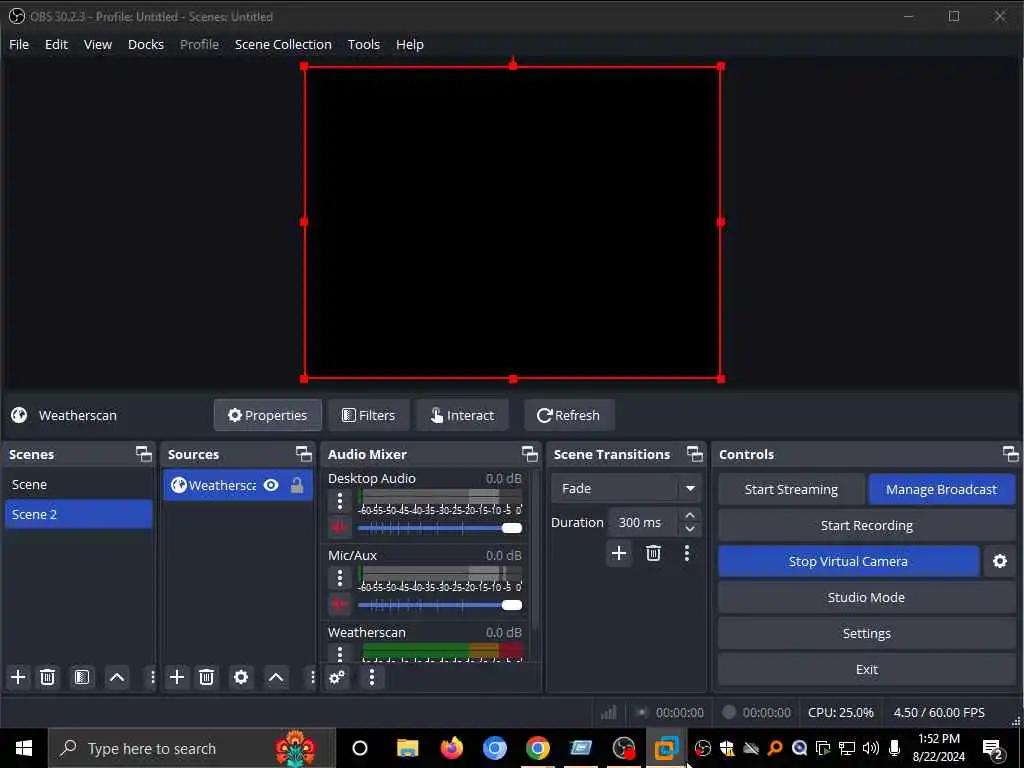Viewport: 1024px width, 768px height.
Task: Toggle mute on Mic/Aux
Action: pyautogui.click(x=339, y=604)
